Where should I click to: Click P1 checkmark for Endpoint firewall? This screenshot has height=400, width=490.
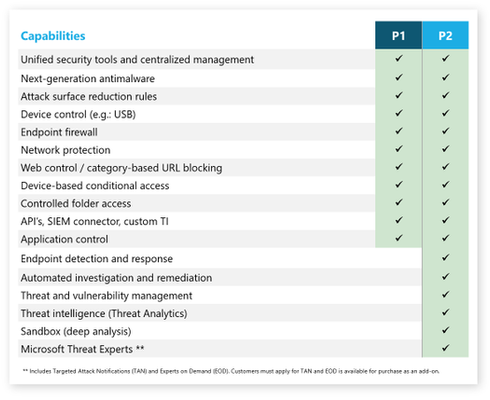(399, 131)
